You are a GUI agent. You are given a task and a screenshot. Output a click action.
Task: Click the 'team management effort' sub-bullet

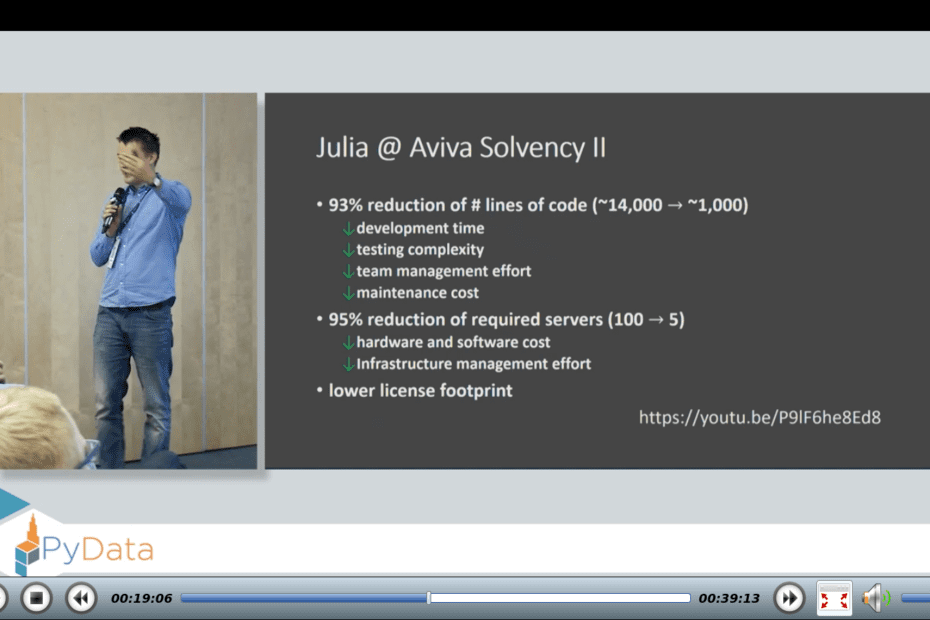pos(438,271)
